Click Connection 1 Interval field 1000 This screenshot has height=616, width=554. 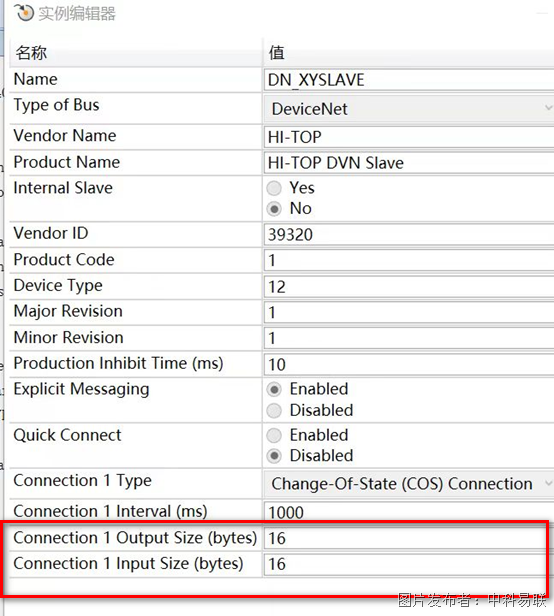pos(409,512)
